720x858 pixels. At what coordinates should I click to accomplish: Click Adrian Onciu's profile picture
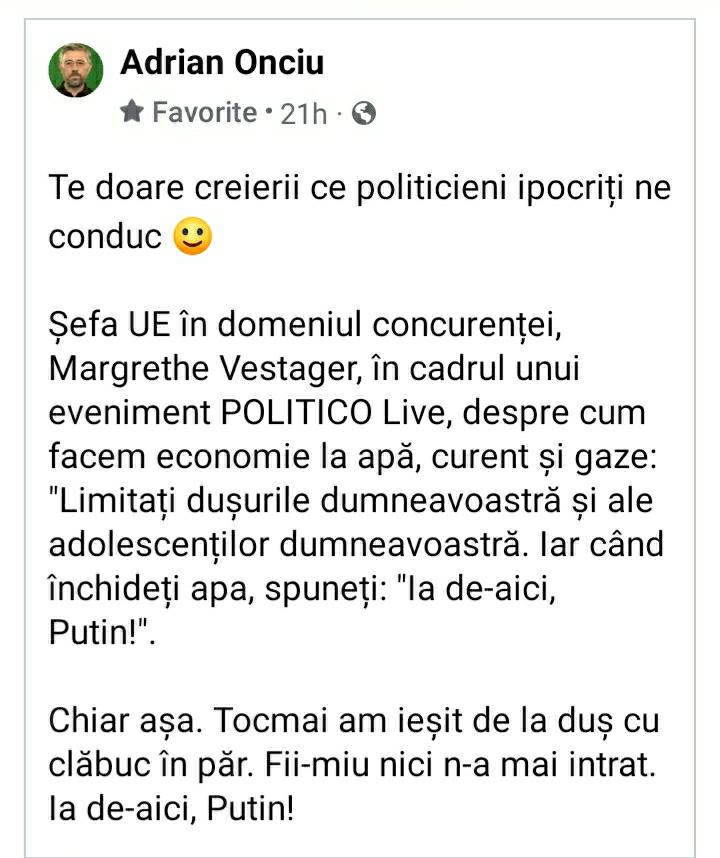75,72
